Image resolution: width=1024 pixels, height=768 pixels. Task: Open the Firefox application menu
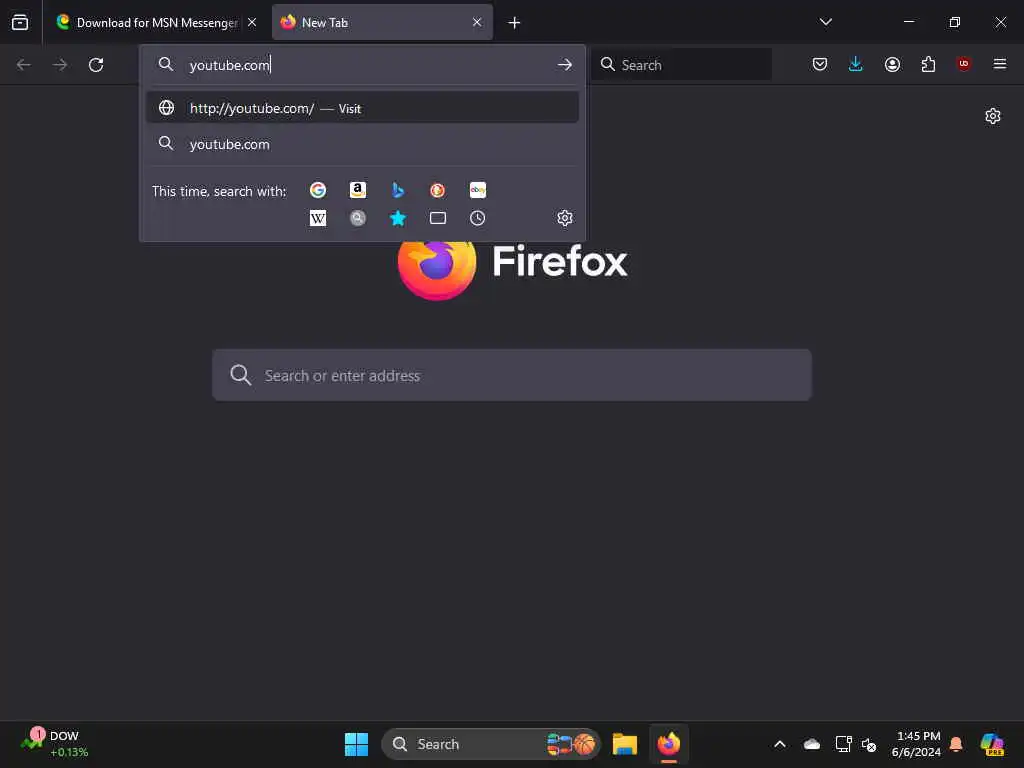point(999,64)
